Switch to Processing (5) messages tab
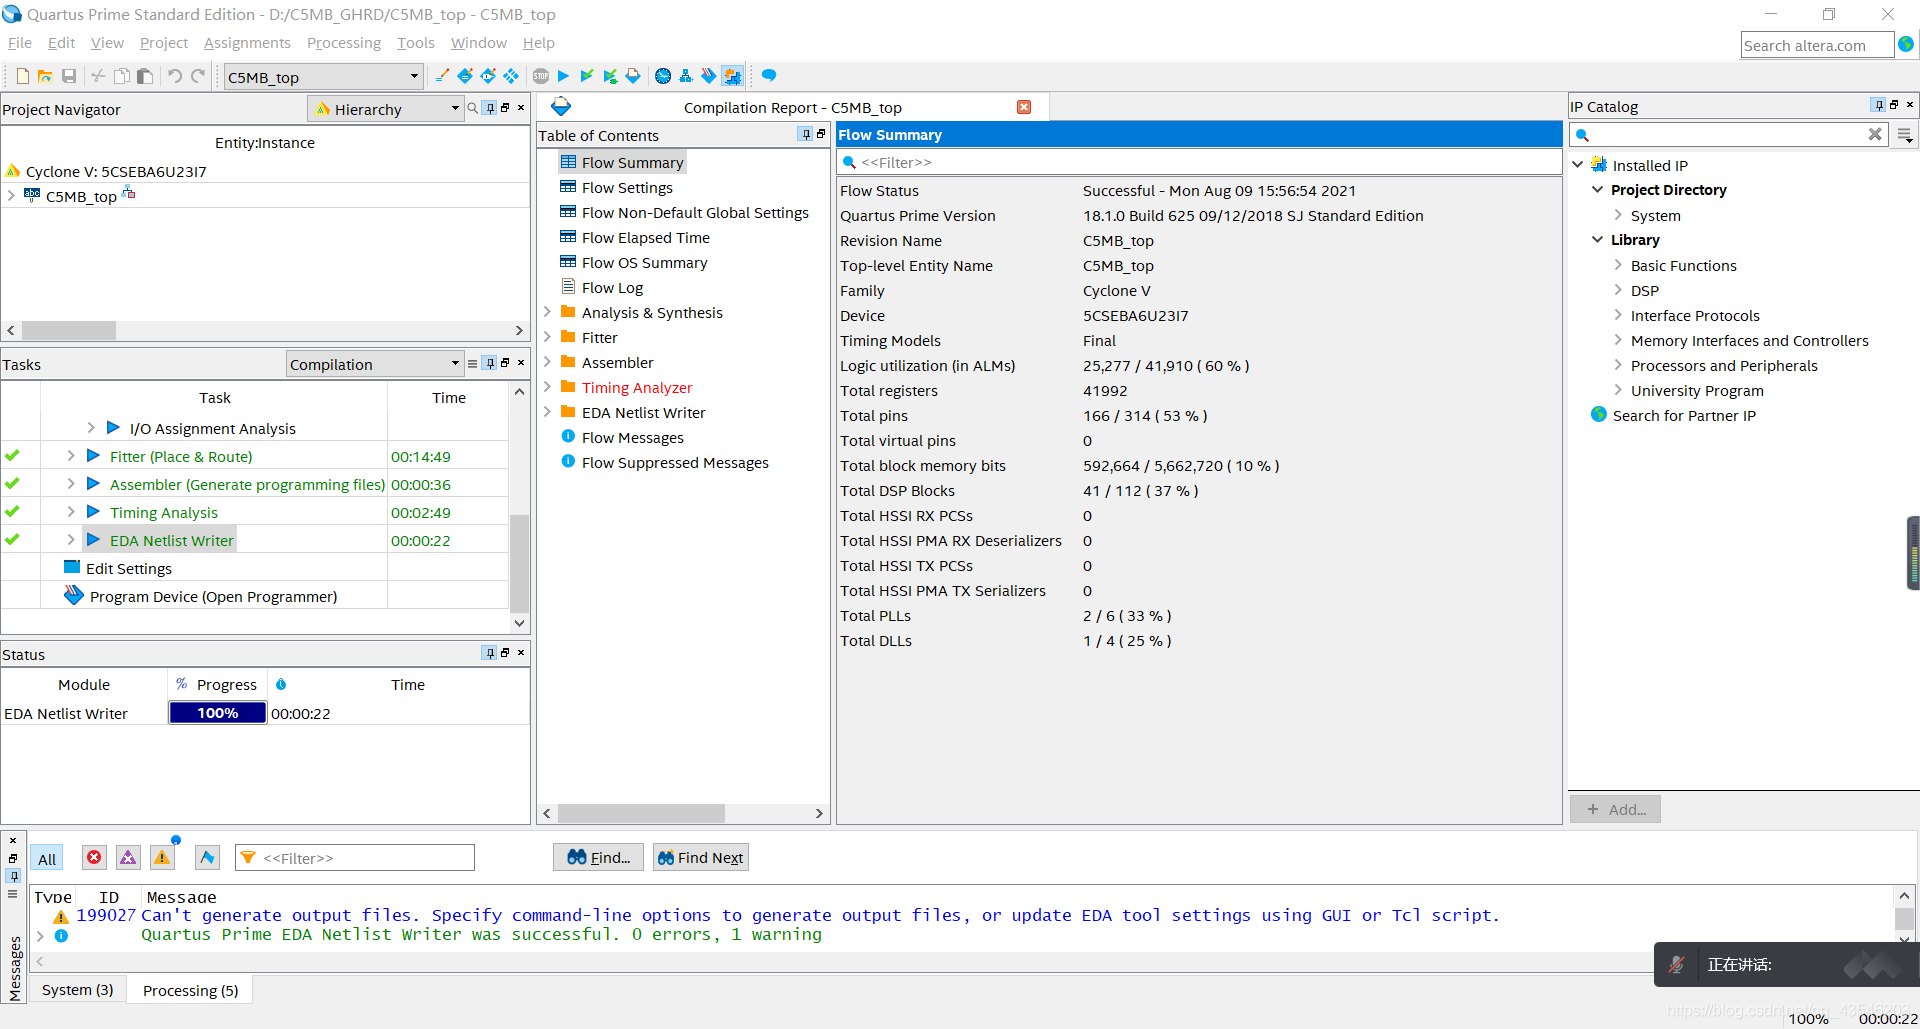Screen dimensions: 1920x1029 (x=191, y=990)
